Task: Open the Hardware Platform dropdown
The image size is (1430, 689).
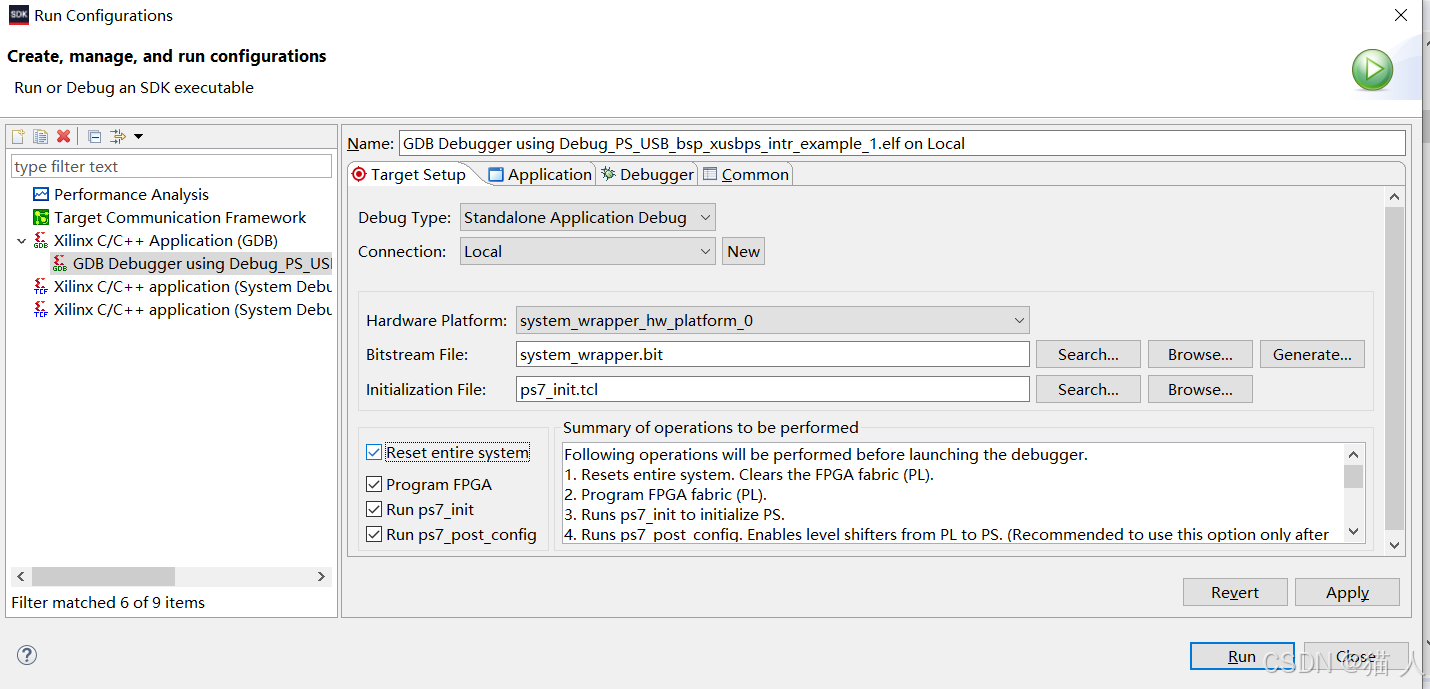Action: (x=773, y=320)
